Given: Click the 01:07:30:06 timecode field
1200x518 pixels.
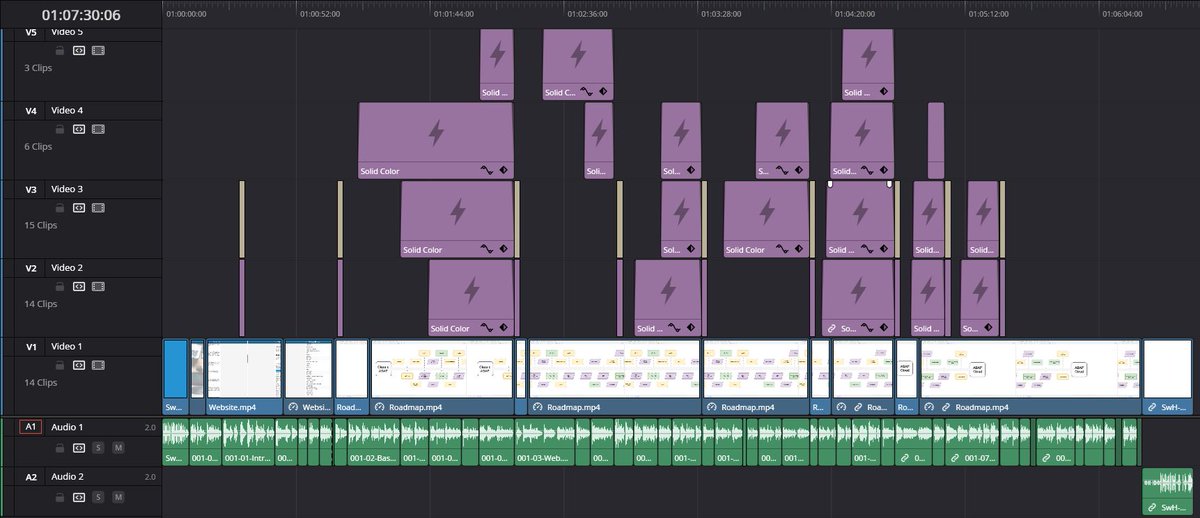Looking at the screenshot, I should click(81, 15).
